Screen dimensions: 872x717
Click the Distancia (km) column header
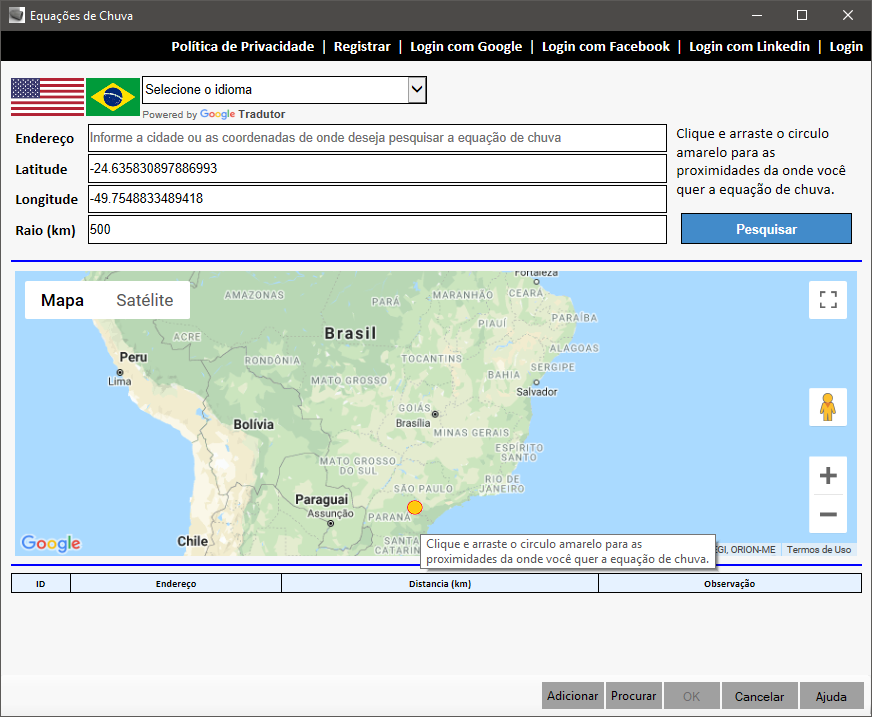point(440,584)
